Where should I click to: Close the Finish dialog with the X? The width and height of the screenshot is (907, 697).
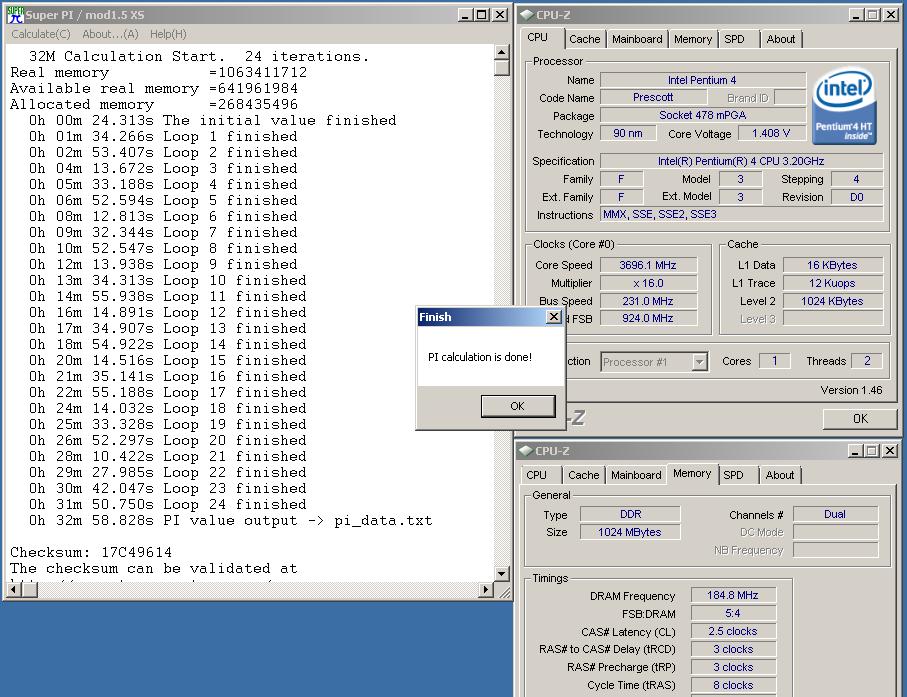(554, 316)
